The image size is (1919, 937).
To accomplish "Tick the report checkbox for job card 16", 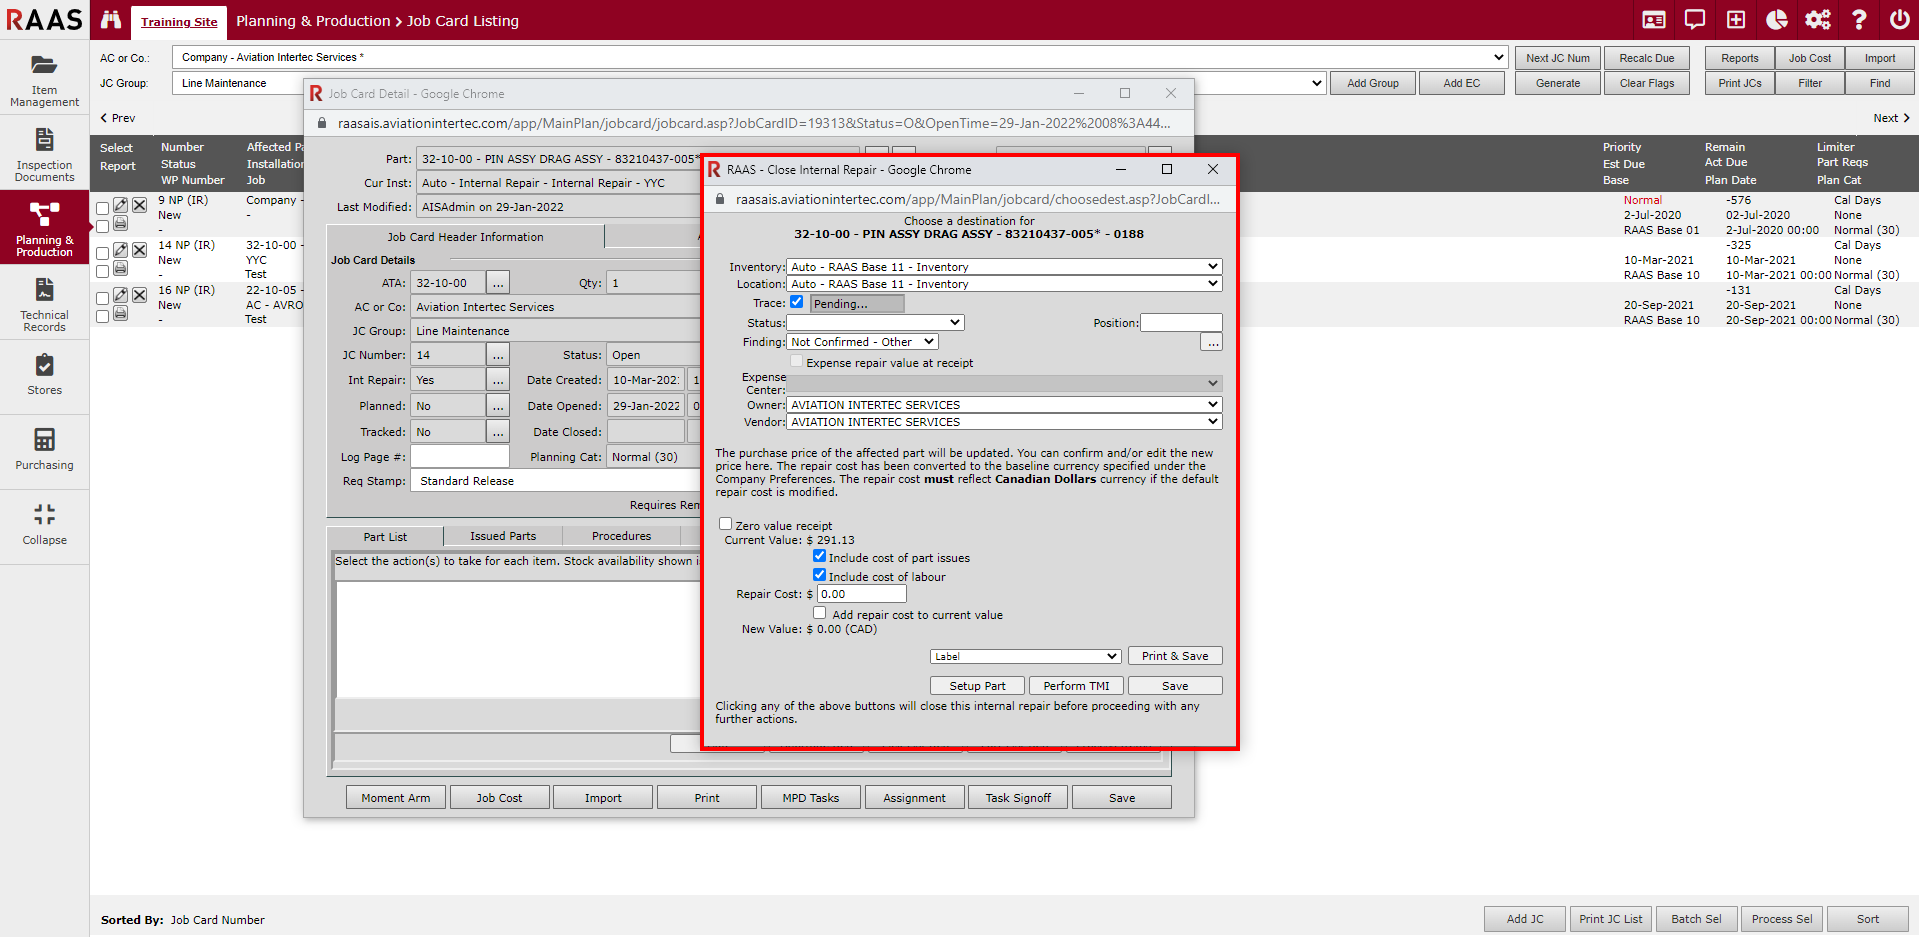I will pyautogui.click(x=102, y=316).
